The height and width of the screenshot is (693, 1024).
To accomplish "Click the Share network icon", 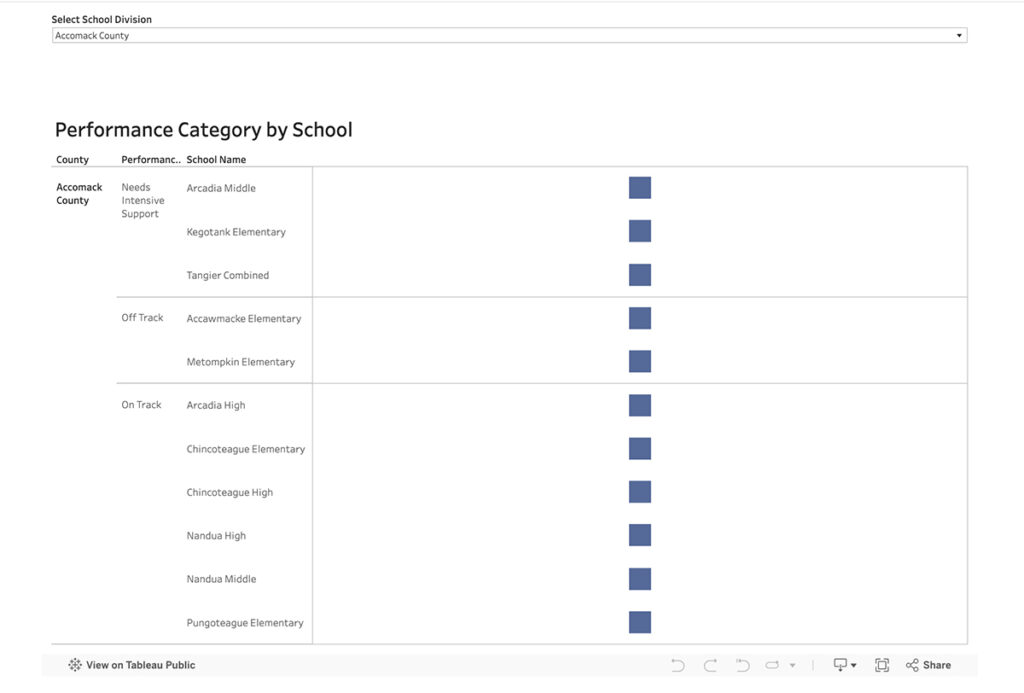I will (x=912, y=665).
